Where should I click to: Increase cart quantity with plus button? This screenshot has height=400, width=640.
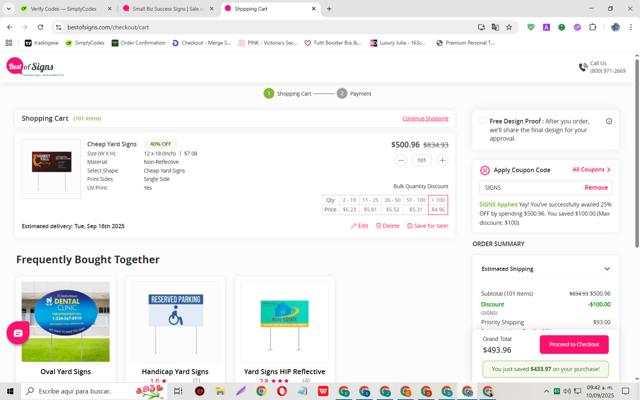click(442, 160)
